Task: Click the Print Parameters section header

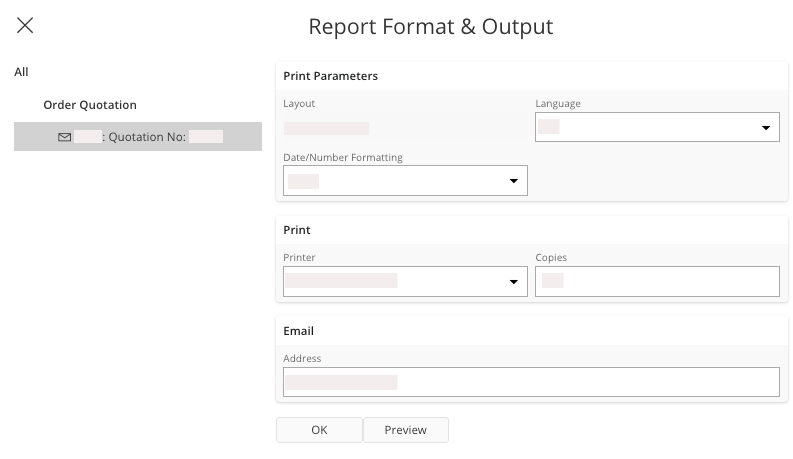Action: click(x=331, y=76)
